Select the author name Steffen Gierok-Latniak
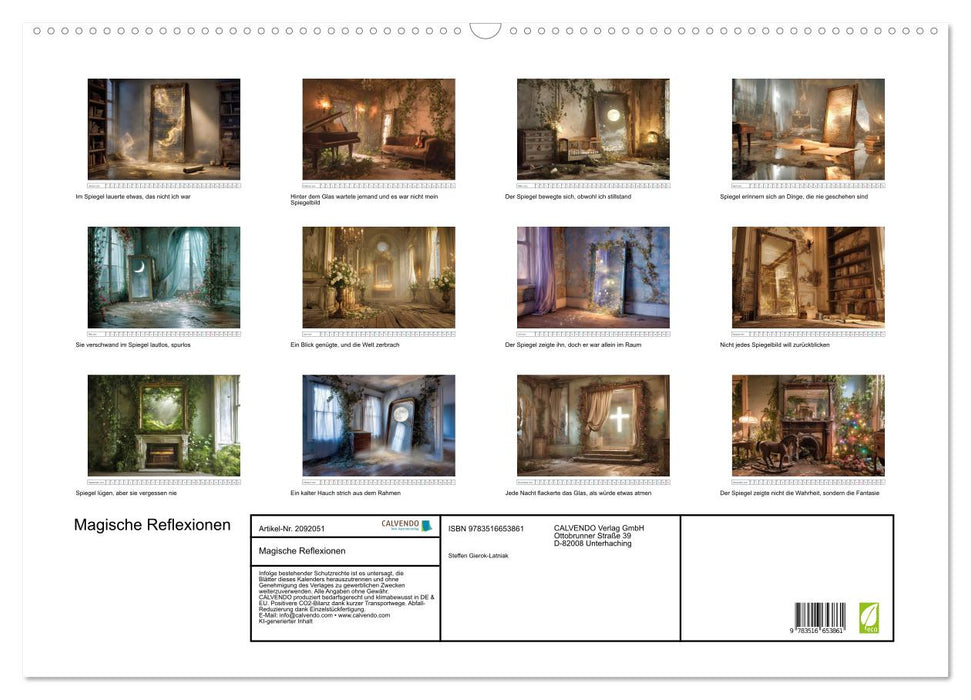971x700 pixels. point(480,555)
